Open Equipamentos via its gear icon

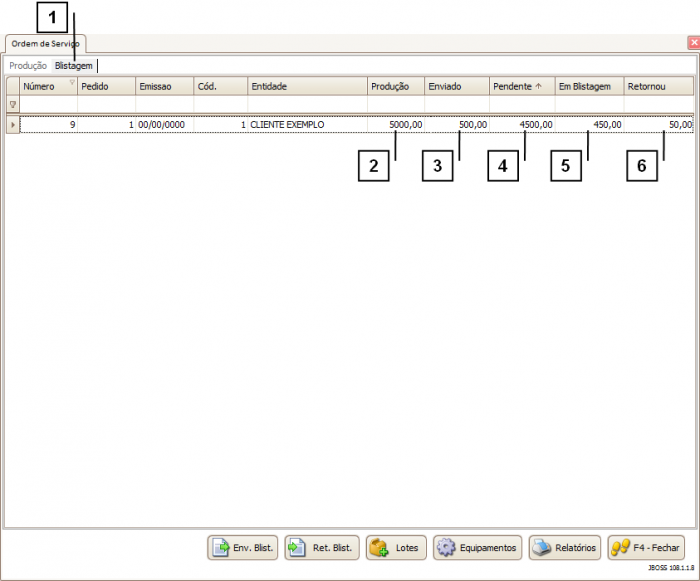click(446, 548)
